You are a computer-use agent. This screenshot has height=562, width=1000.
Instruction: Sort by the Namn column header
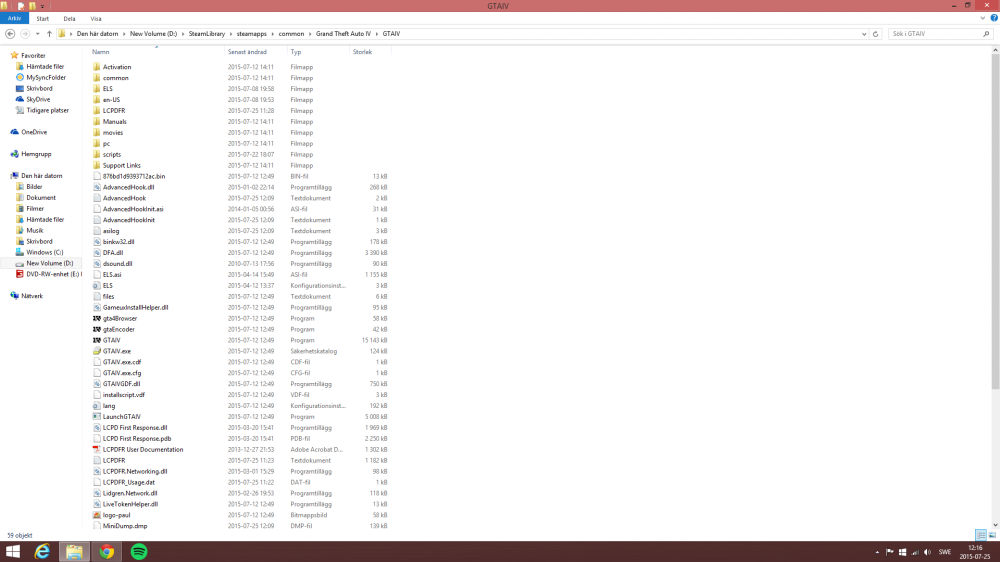100,52
